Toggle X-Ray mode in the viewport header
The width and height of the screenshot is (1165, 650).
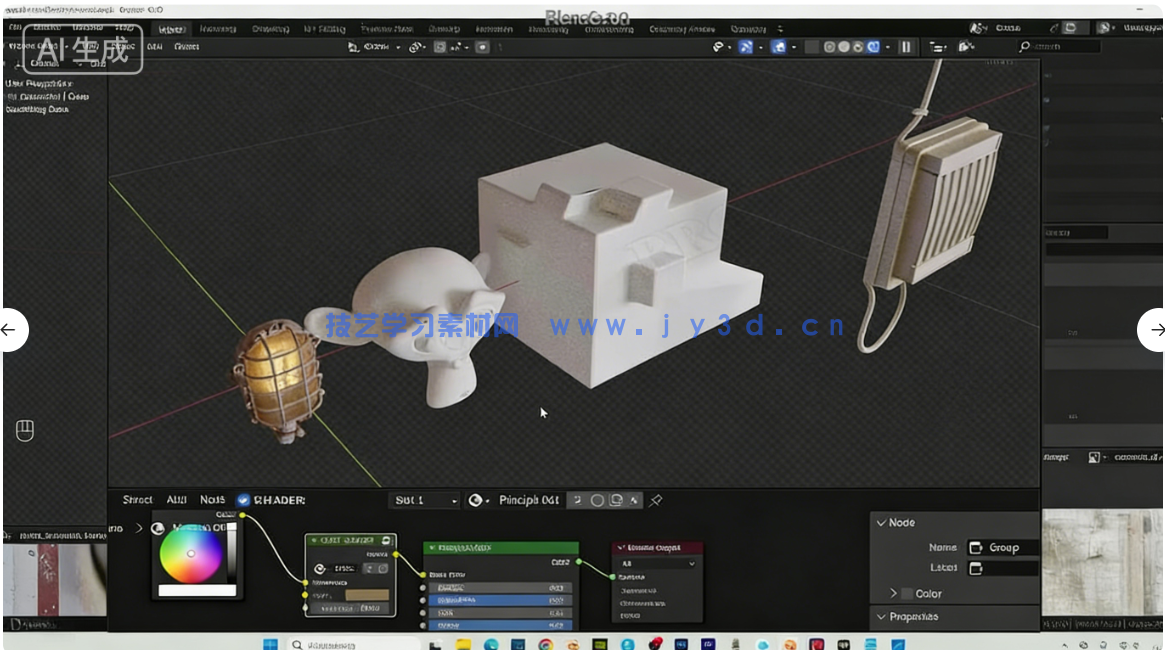click(812, 47)
